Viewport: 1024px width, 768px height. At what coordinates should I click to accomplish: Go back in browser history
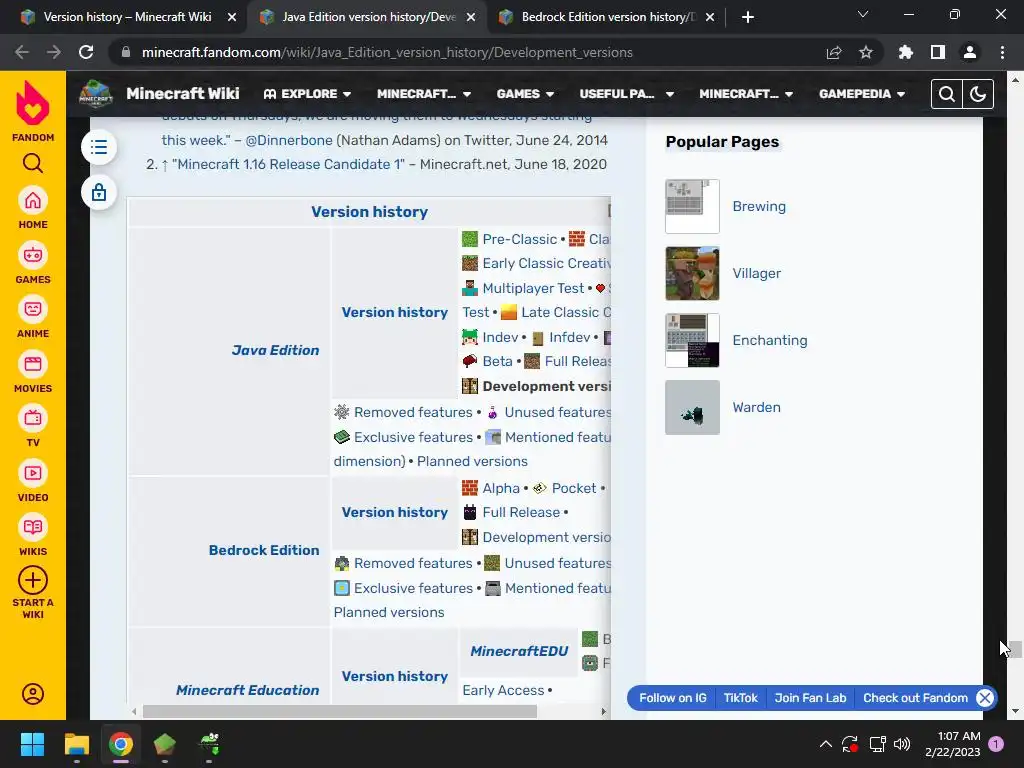(22, 52)
